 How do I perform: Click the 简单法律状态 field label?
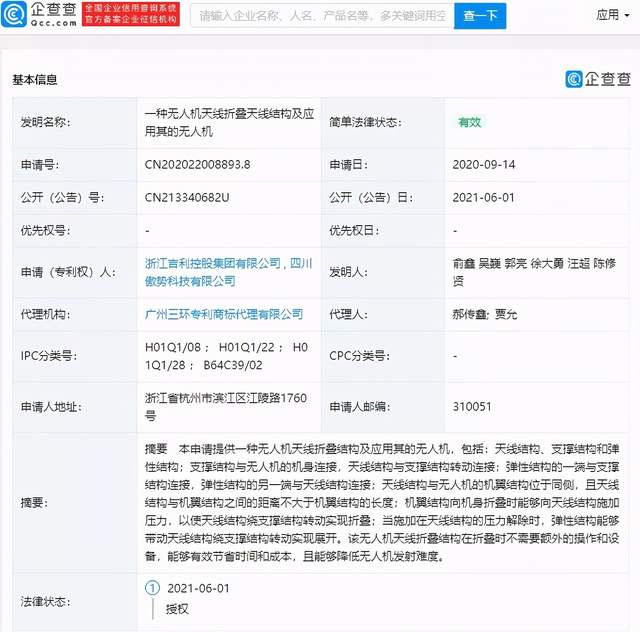tap(365, 122)
